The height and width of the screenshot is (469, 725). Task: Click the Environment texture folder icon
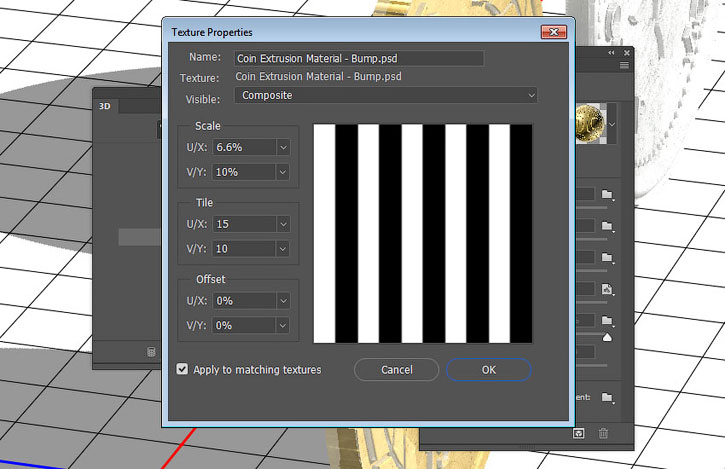pyautogui.click(x=608, y=397)
